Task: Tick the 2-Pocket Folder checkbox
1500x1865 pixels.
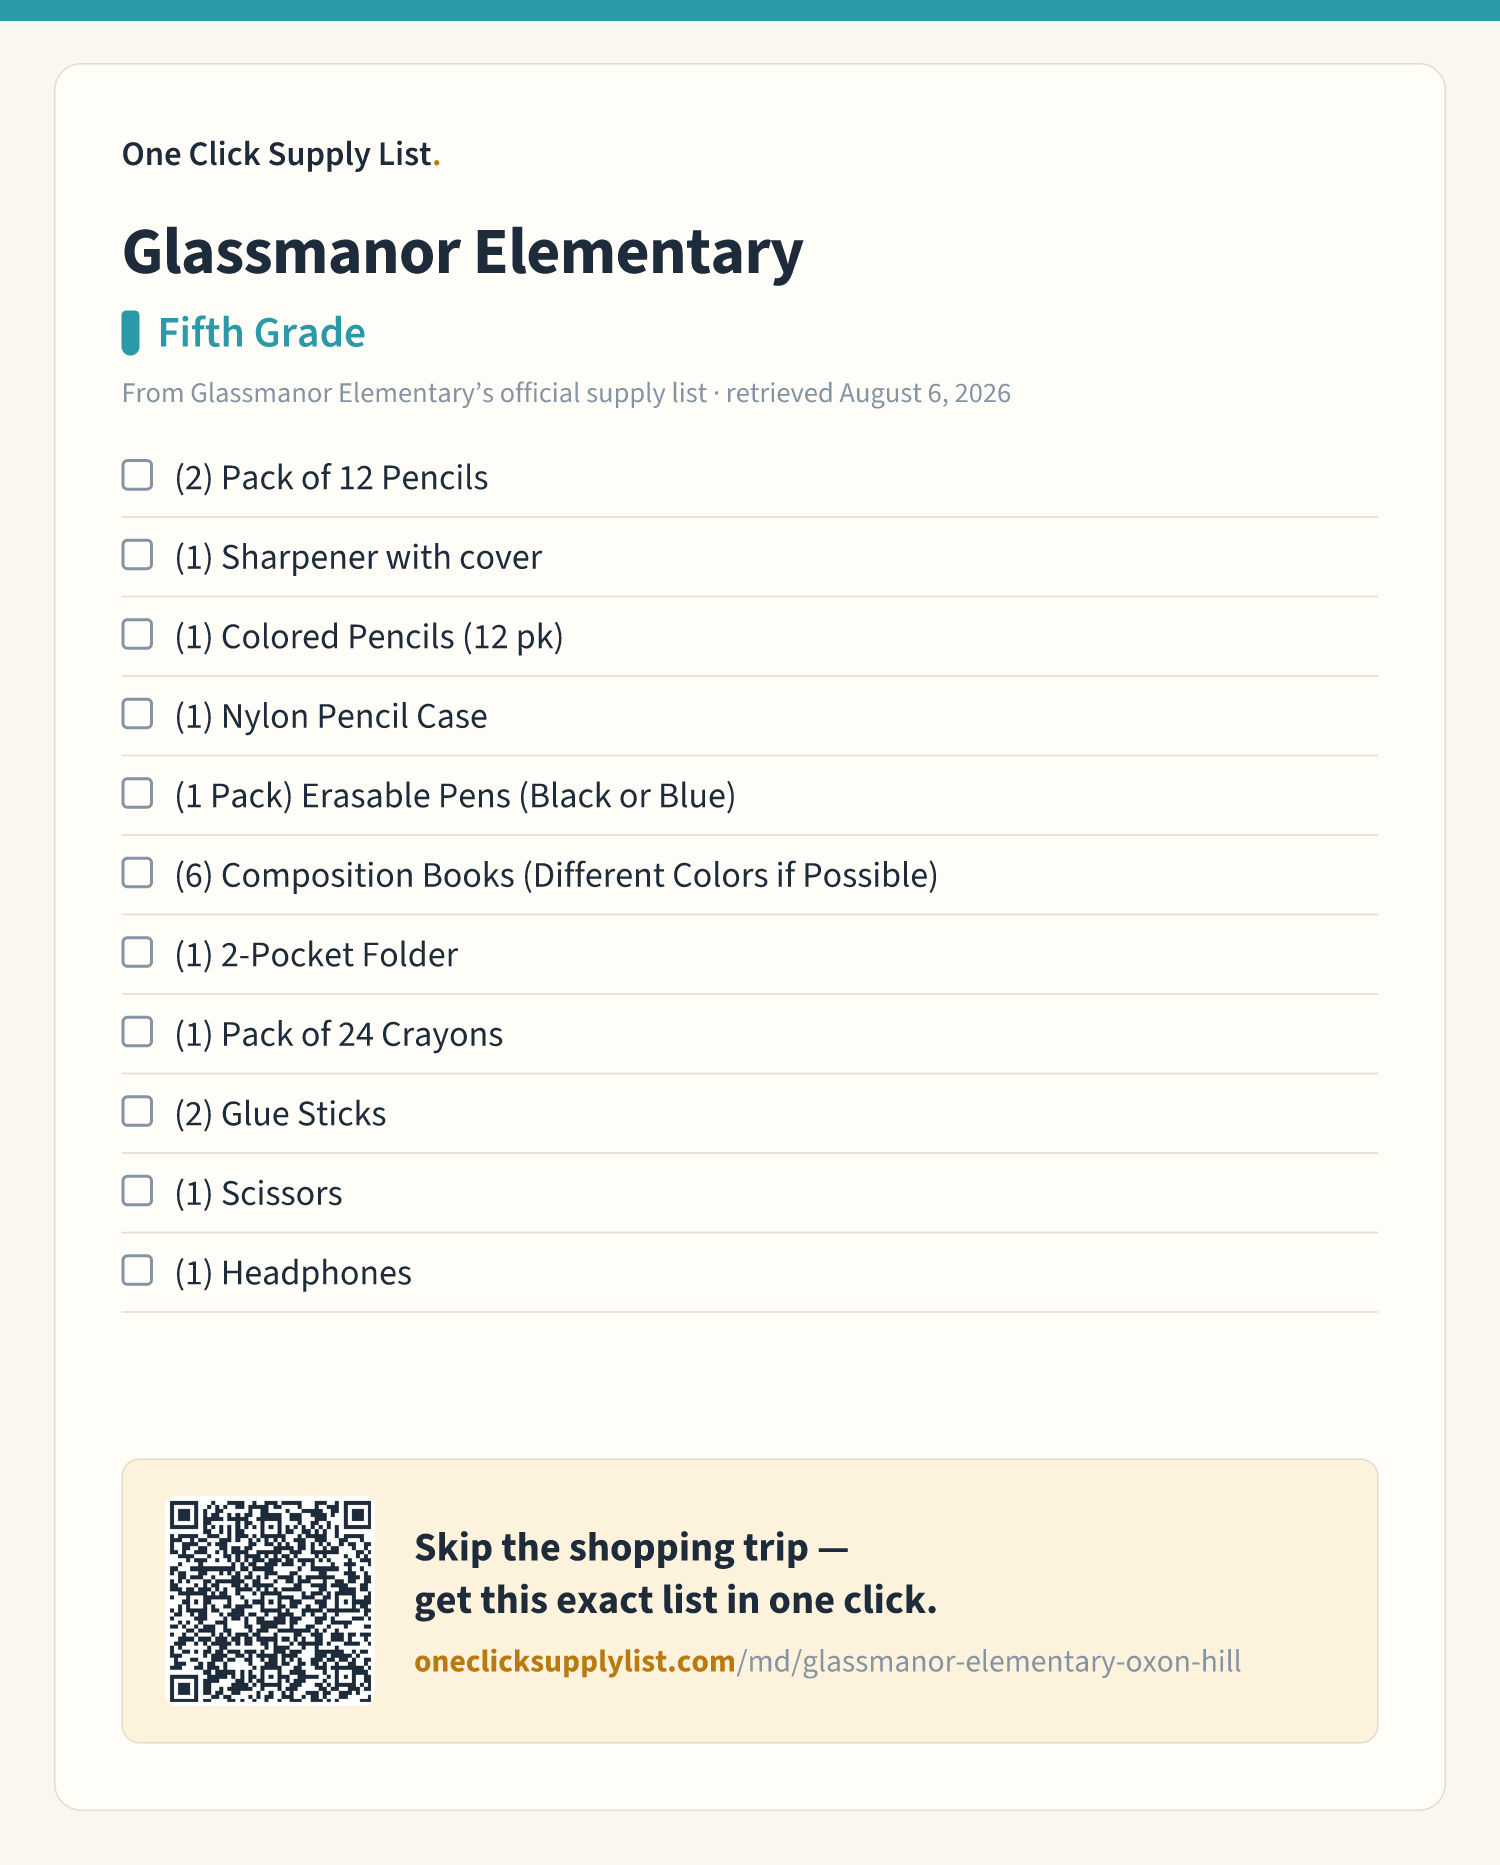Action: [137, 952]
